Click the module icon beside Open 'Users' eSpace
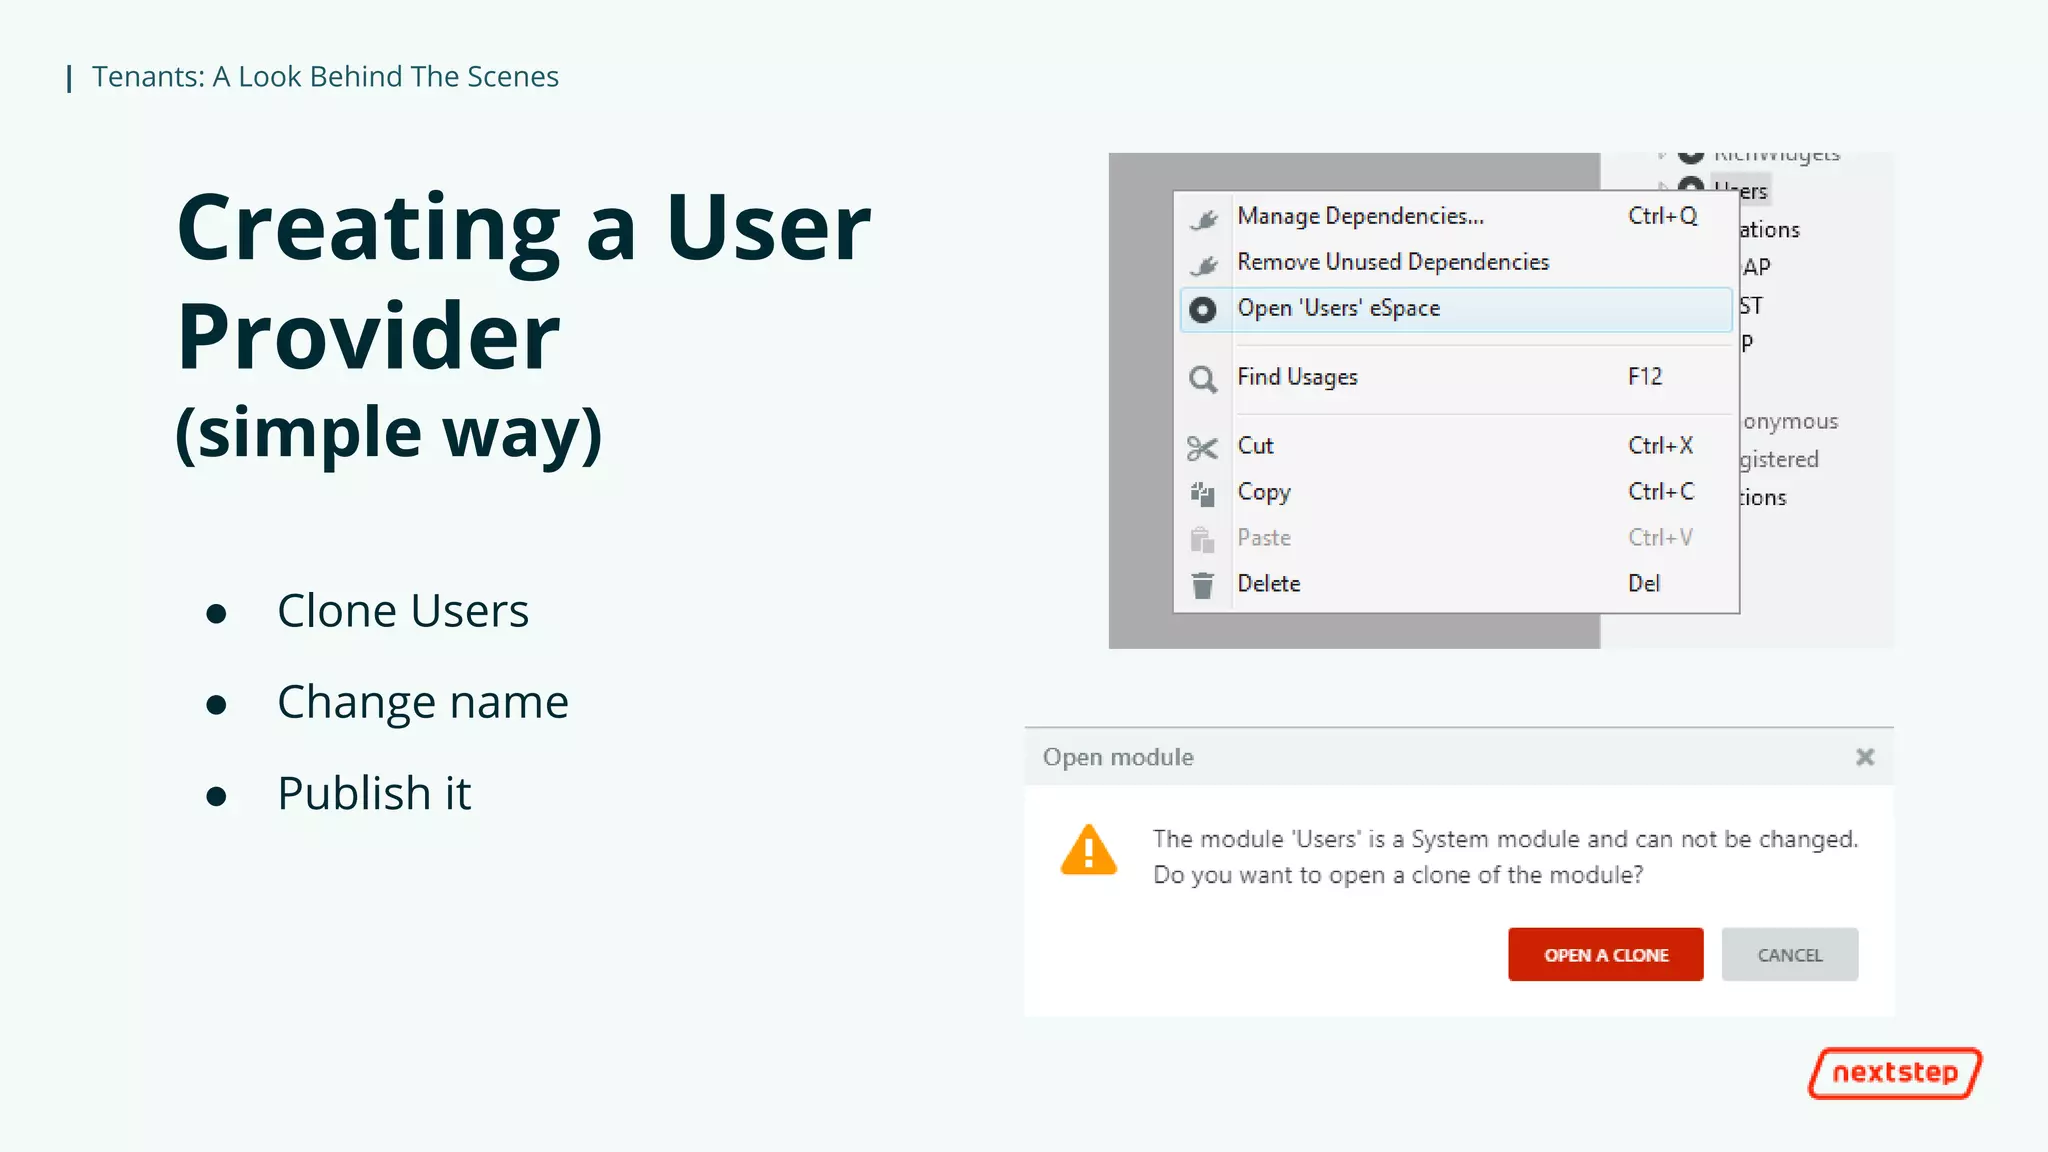 [x=1203, y=310]
